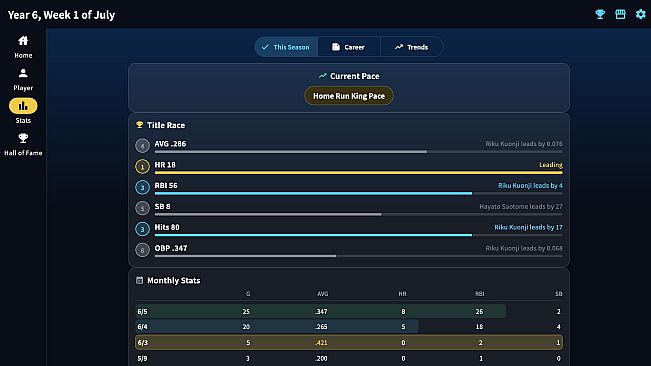651x366 pixels.
Task: Click the HR 18 yellow progress bar
Action: [359, 173]
